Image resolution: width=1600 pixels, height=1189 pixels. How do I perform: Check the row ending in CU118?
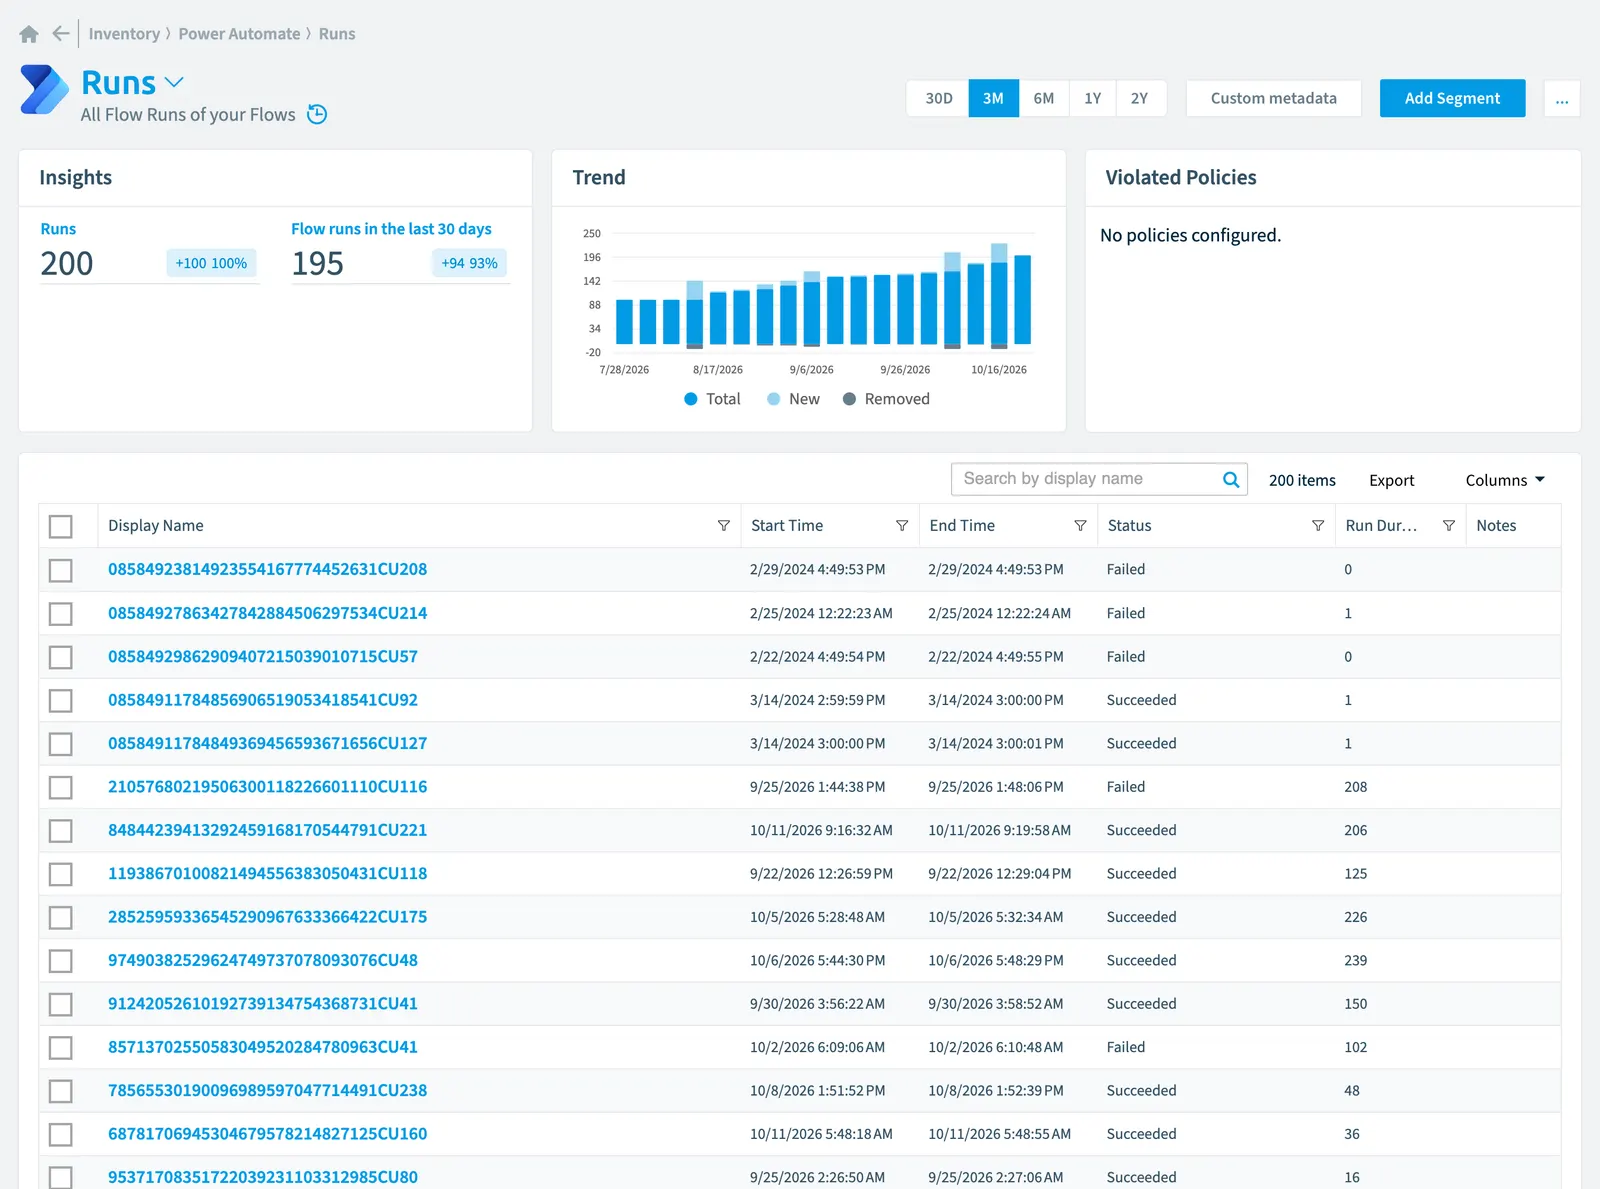(61, 874)
